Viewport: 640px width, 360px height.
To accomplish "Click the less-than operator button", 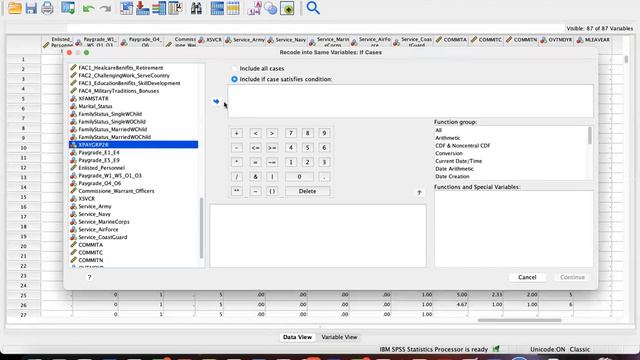I will coord(256,133).
